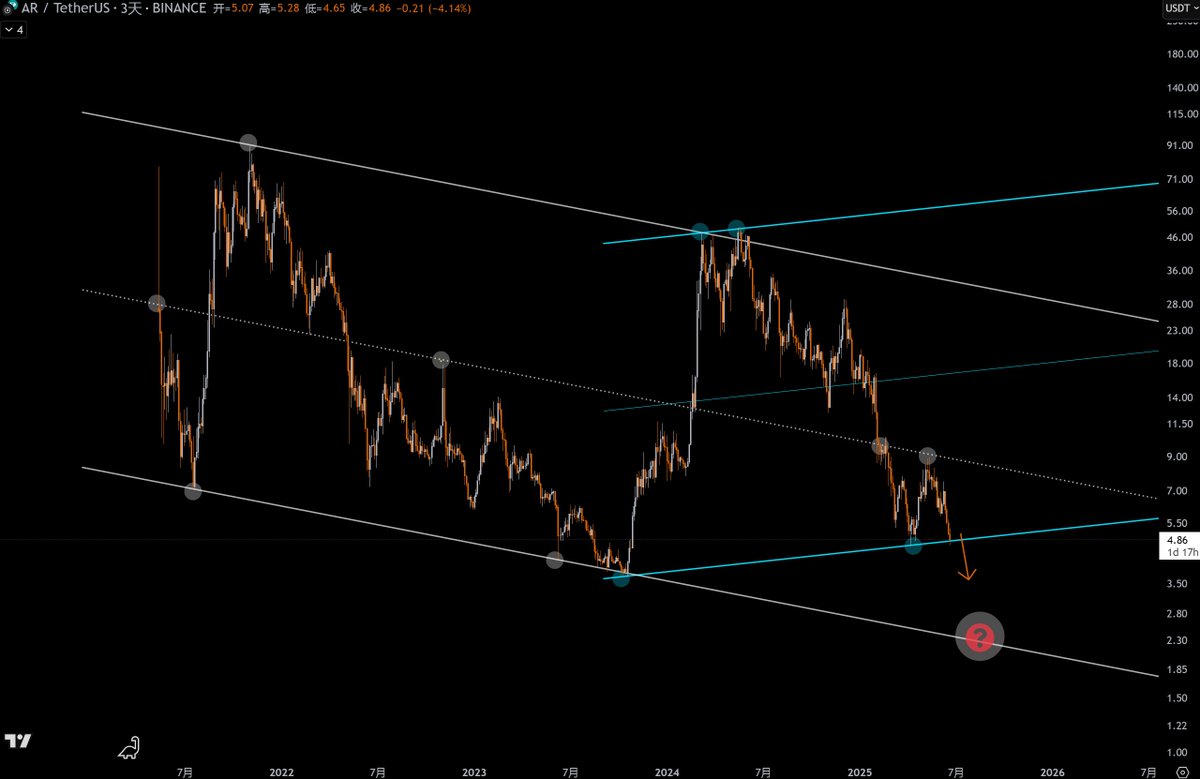Viewport: 1200px width, 779px height.
Task: Click the 71.00 price axis label
Action: point(1180,180)
